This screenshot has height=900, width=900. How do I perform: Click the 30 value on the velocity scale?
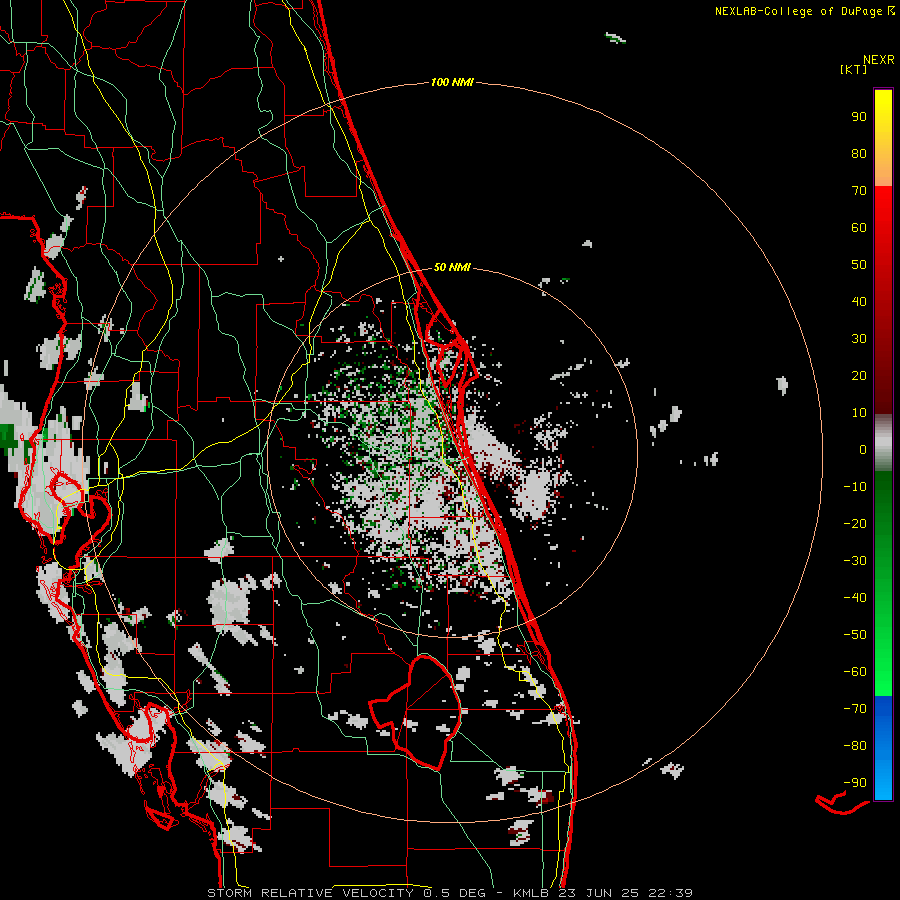[x=859, y=339]
